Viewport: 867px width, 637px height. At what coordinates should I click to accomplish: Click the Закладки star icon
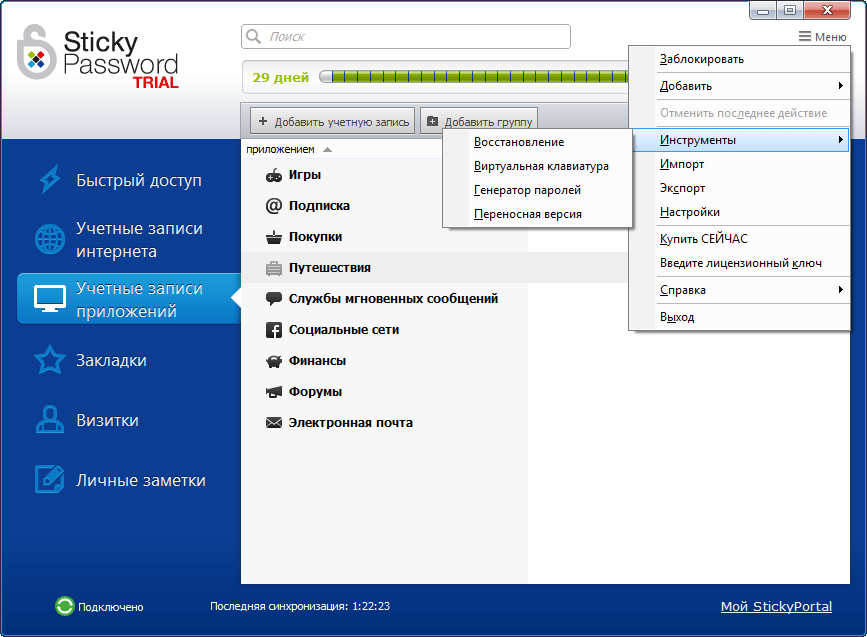[x=49, y=361]
